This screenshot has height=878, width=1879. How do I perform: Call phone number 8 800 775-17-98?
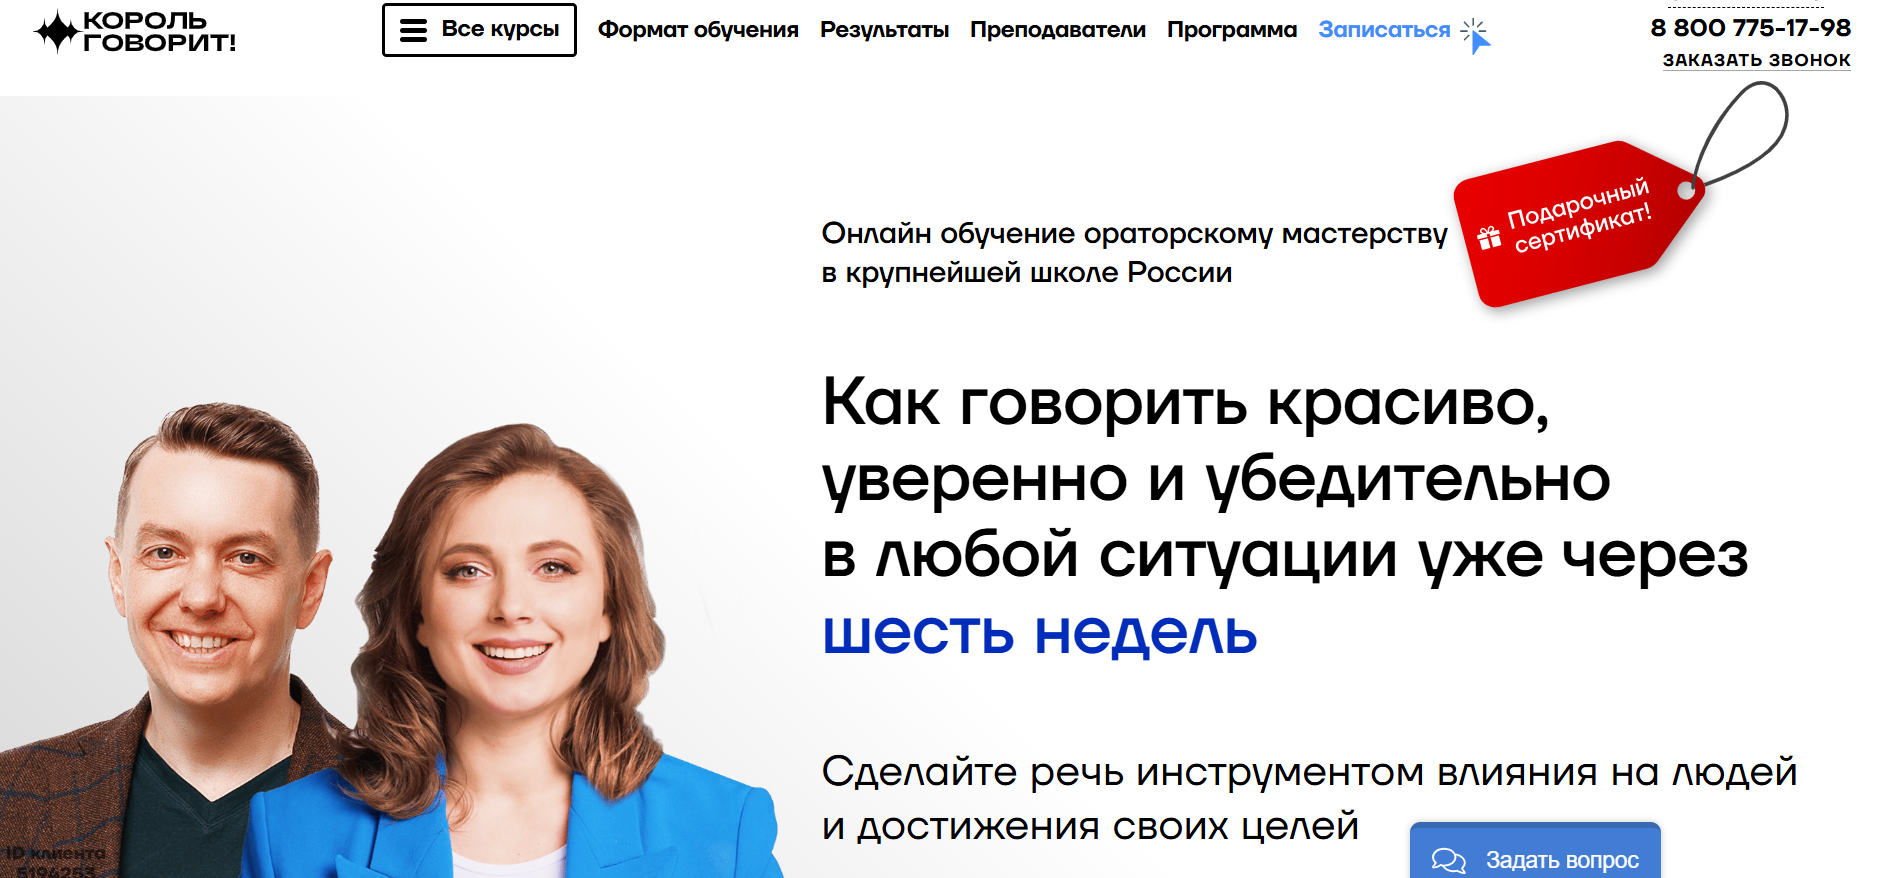[x=1750, y=28]
